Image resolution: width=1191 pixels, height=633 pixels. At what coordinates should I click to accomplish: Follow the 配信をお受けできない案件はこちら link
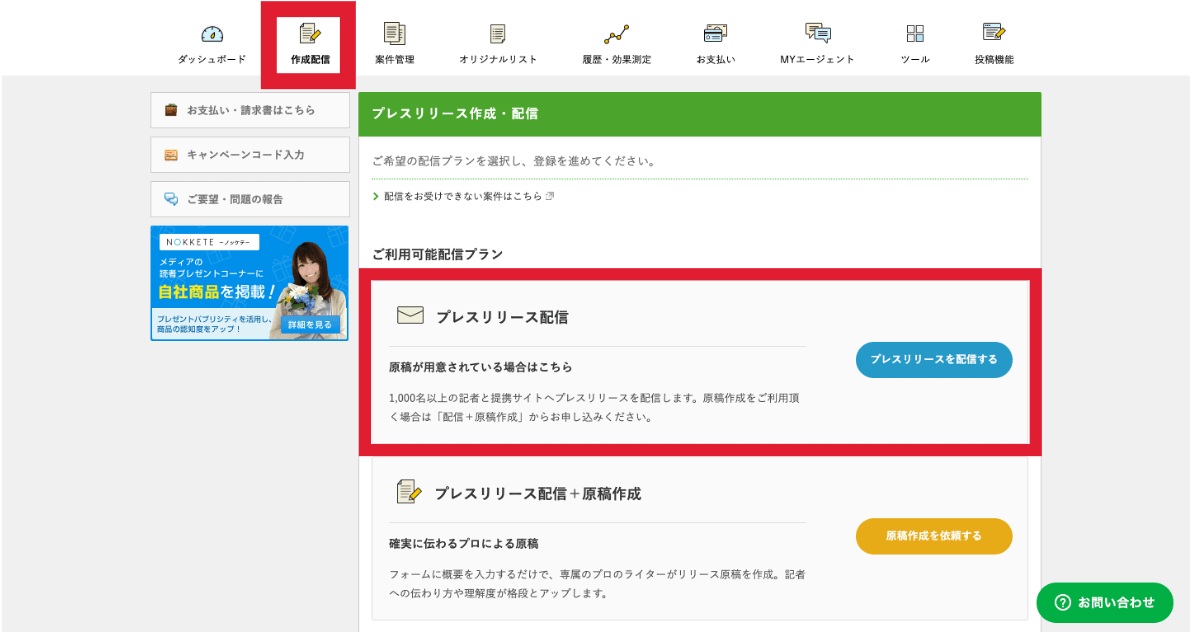click(463, 196)
